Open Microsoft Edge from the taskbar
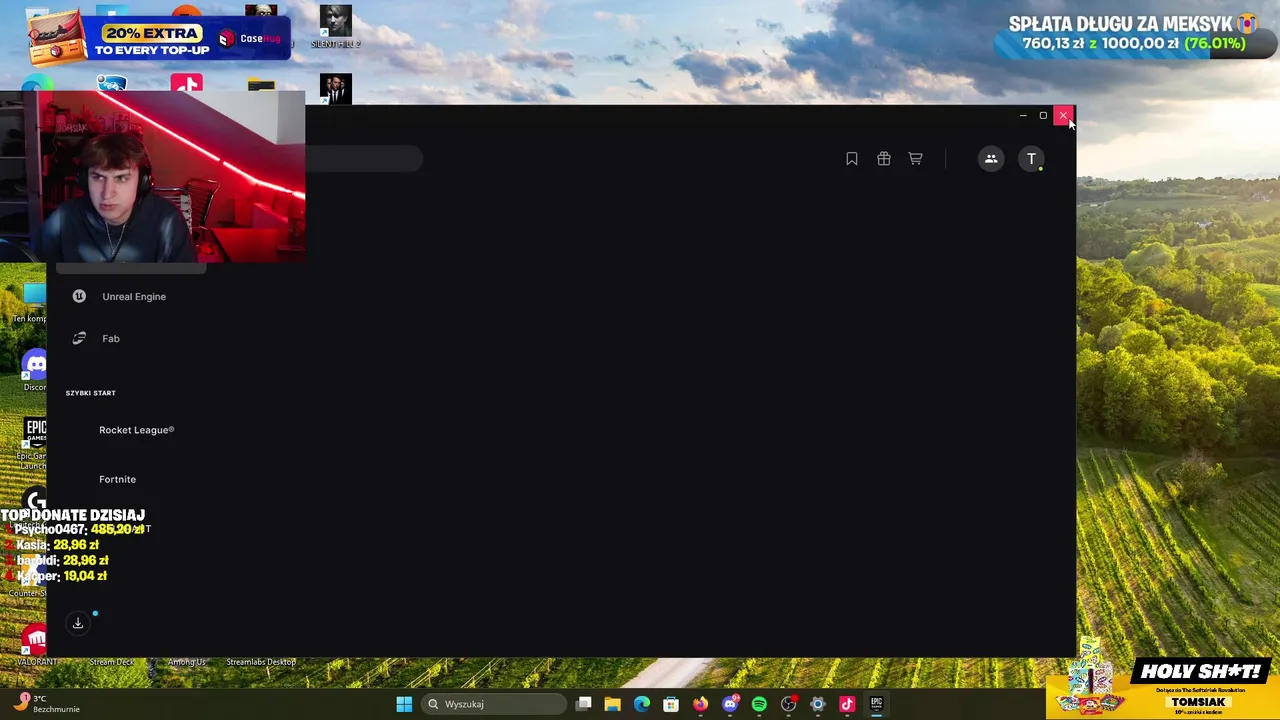 coord(642,704)
